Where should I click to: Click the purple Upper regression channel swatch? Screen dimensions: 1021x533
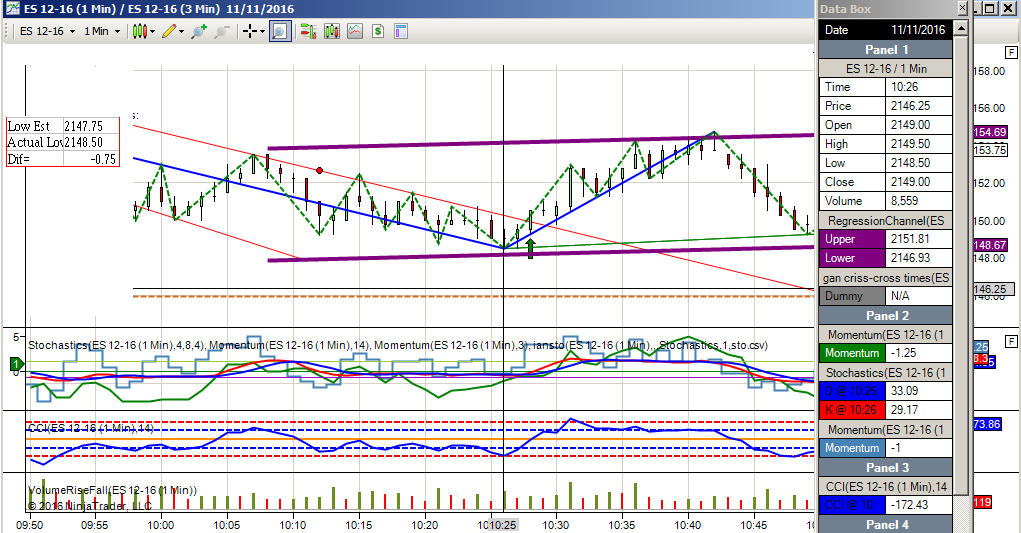pos(852,239)
